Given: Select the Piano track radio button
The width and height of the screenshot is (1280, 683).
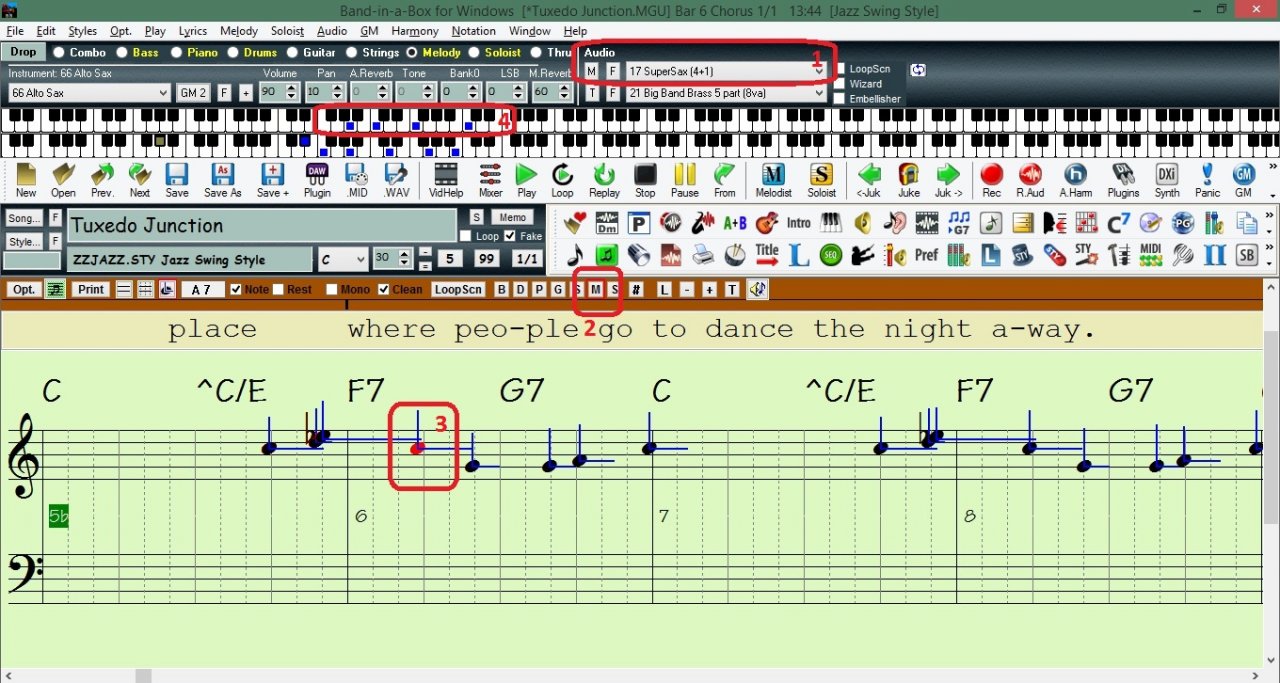Looking at the screenshot, I should (176, 53).
